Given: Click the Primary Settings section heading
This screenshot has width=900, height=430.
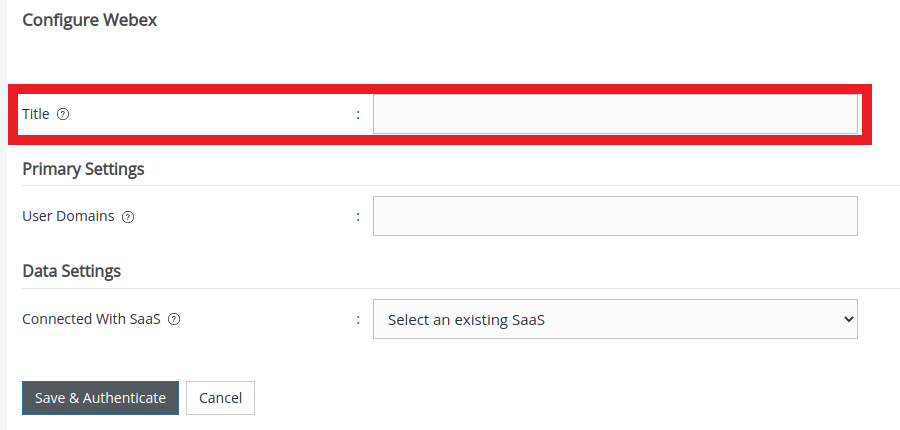Looking at the screenshot, I should coord(83,169).
